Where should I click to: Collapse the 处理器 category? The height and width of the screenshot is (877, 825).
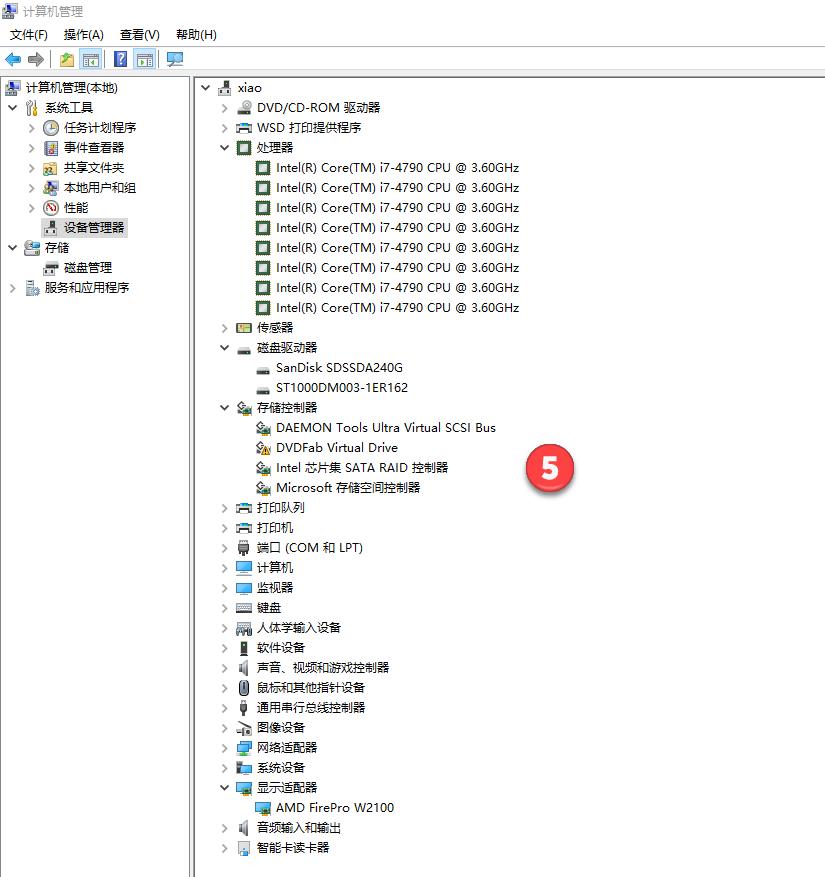[x=225, y=148]
